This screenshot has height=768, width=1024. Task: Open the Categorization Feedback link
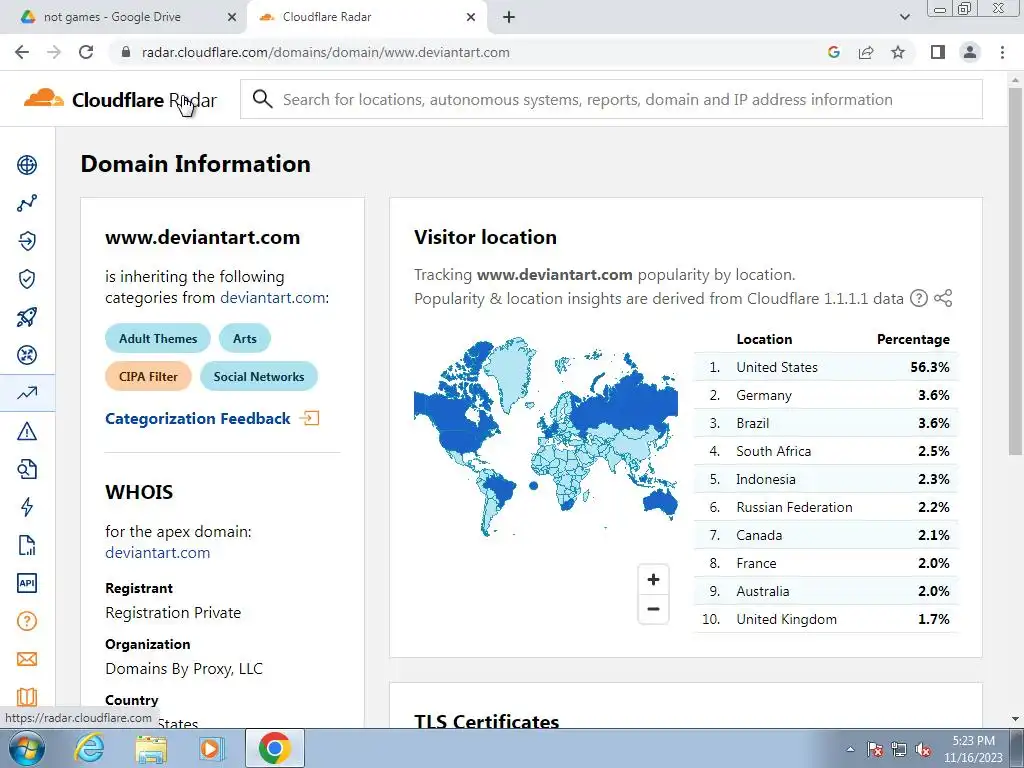point(212,419)
